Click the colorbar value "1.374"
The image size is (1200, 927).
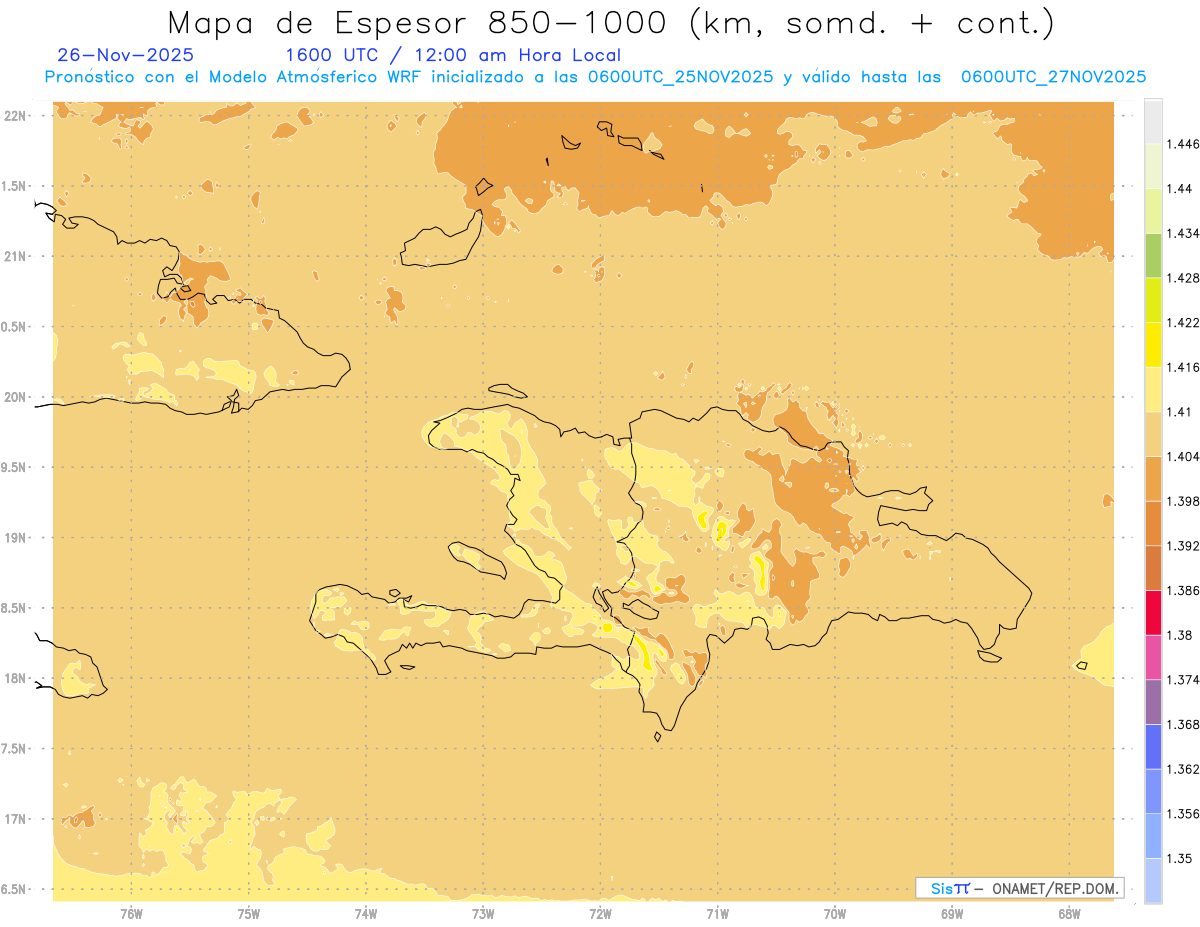(x=1183, y=680)
